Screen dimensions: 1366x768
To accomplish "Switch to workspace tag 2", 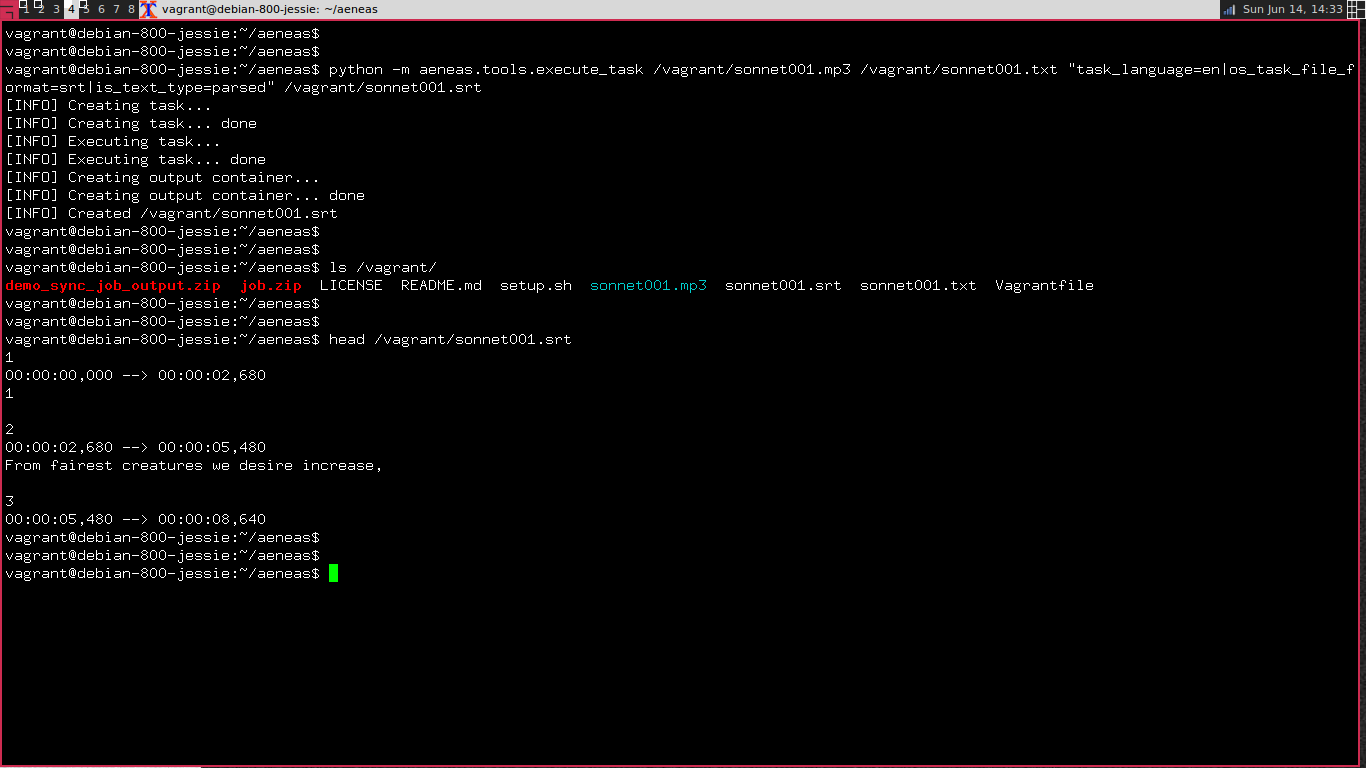I will pos(41,9).
